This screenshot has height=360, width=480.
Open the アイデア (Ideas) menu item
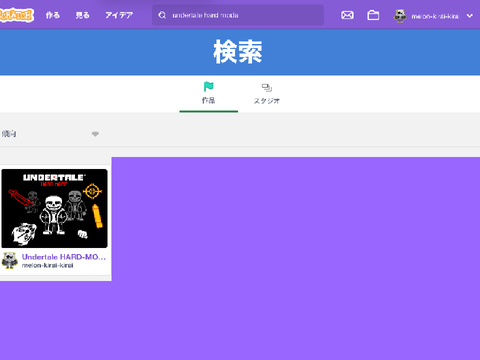point(119,15)
